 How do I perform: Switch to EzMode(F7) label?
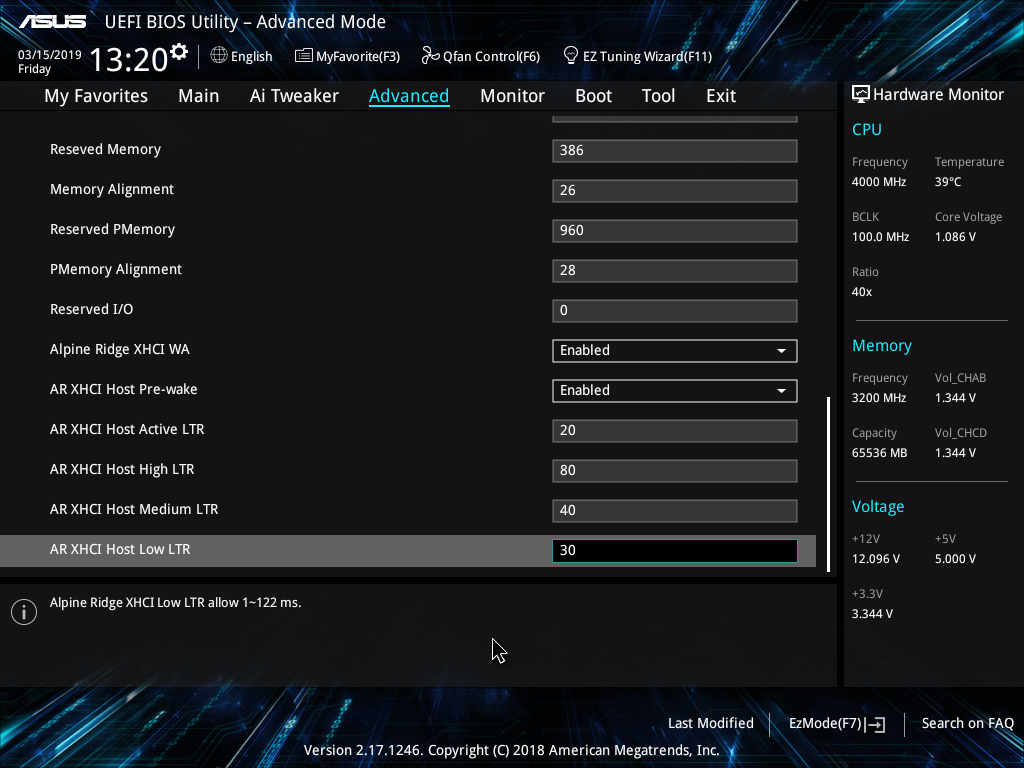pos(825,723)
